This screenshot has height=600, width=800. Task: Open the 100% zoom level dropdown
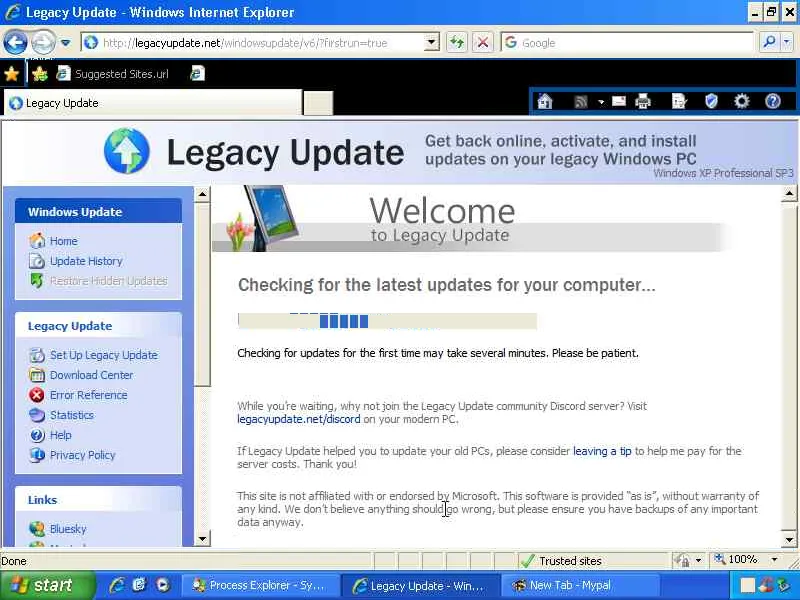[x=774, y=560]
